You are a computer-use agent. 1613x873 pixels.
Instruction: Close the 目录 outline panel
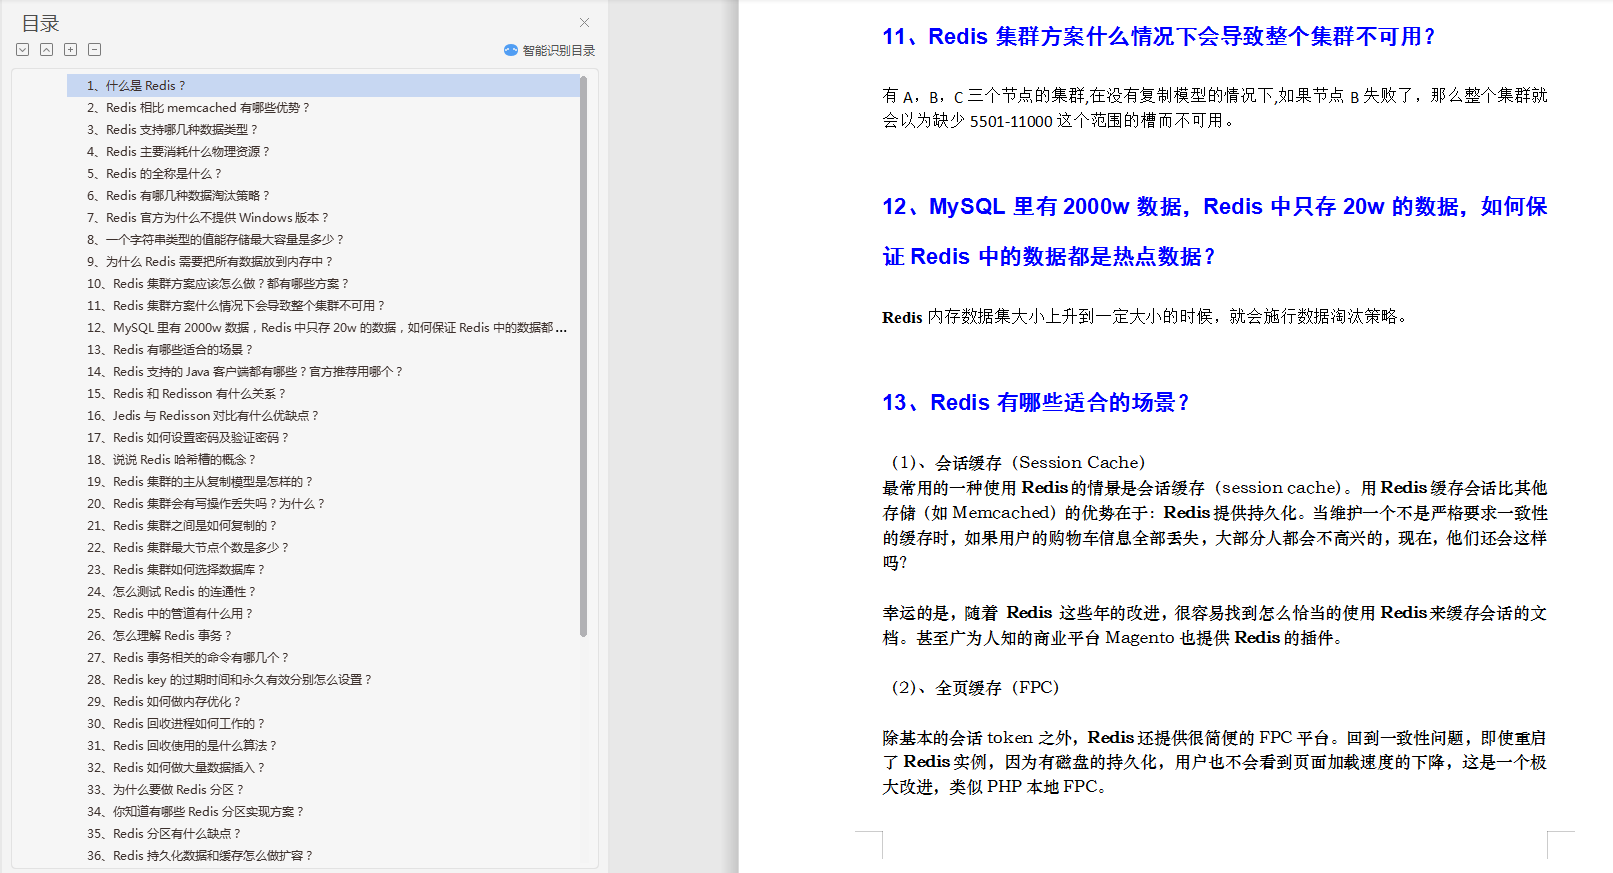tap(584, 22)
